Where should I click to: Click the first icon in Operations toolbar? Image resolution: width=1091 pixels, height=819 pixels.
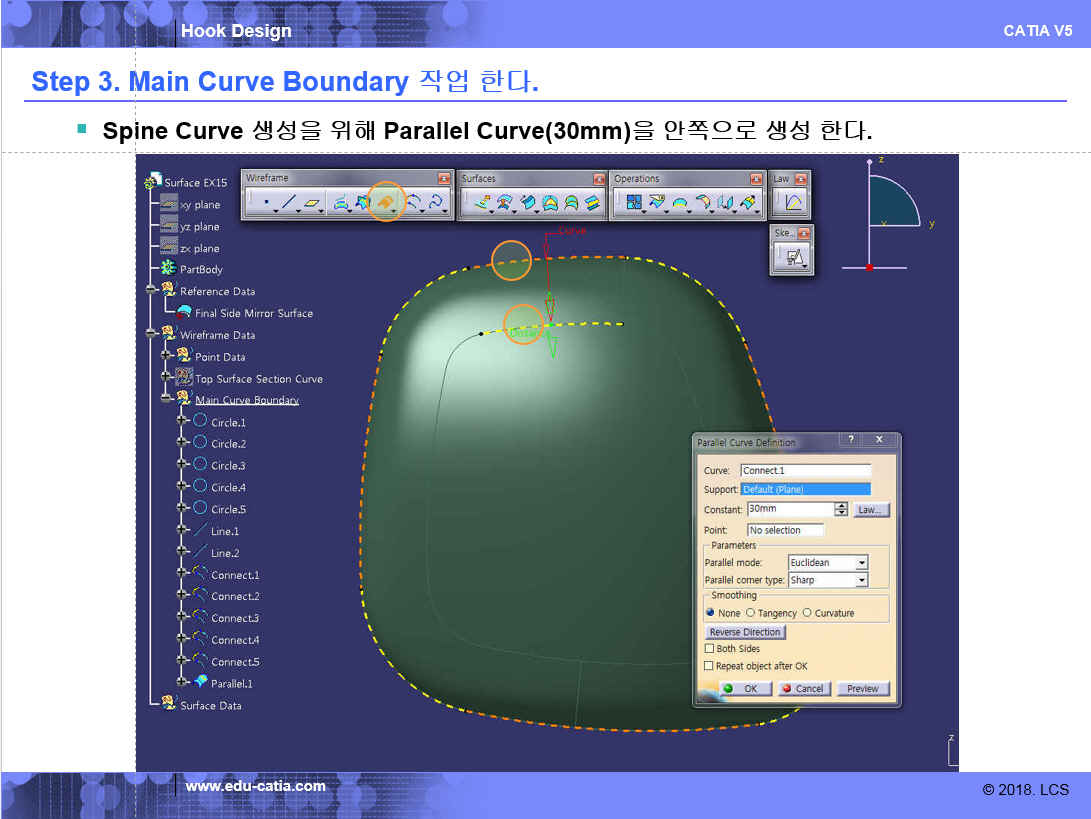coord(633,204)
